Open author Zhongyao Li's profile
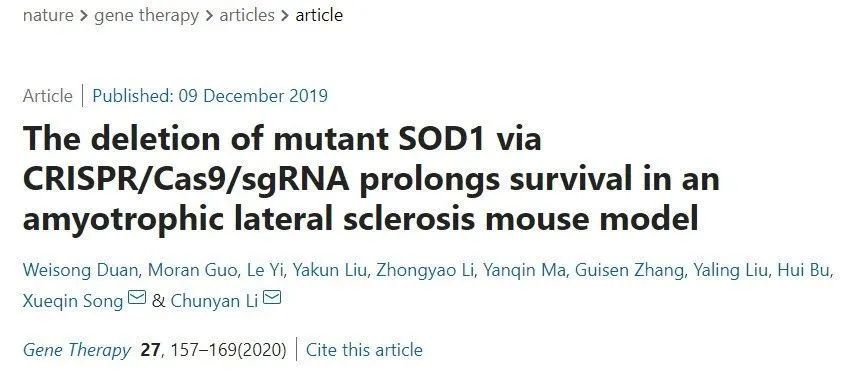The height and width of the screenshot is (373, 859). tap(425, 271)
